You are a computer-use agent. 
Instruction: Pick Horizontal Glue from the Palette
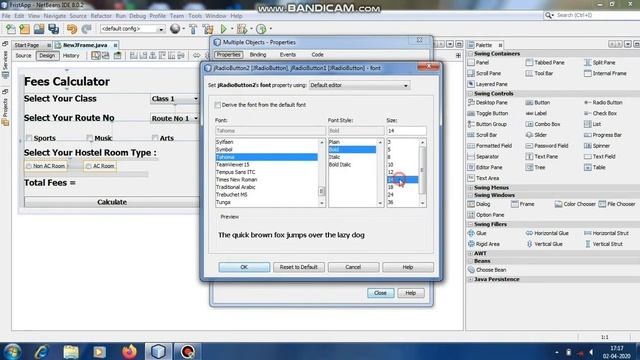[x=547, y=233]
